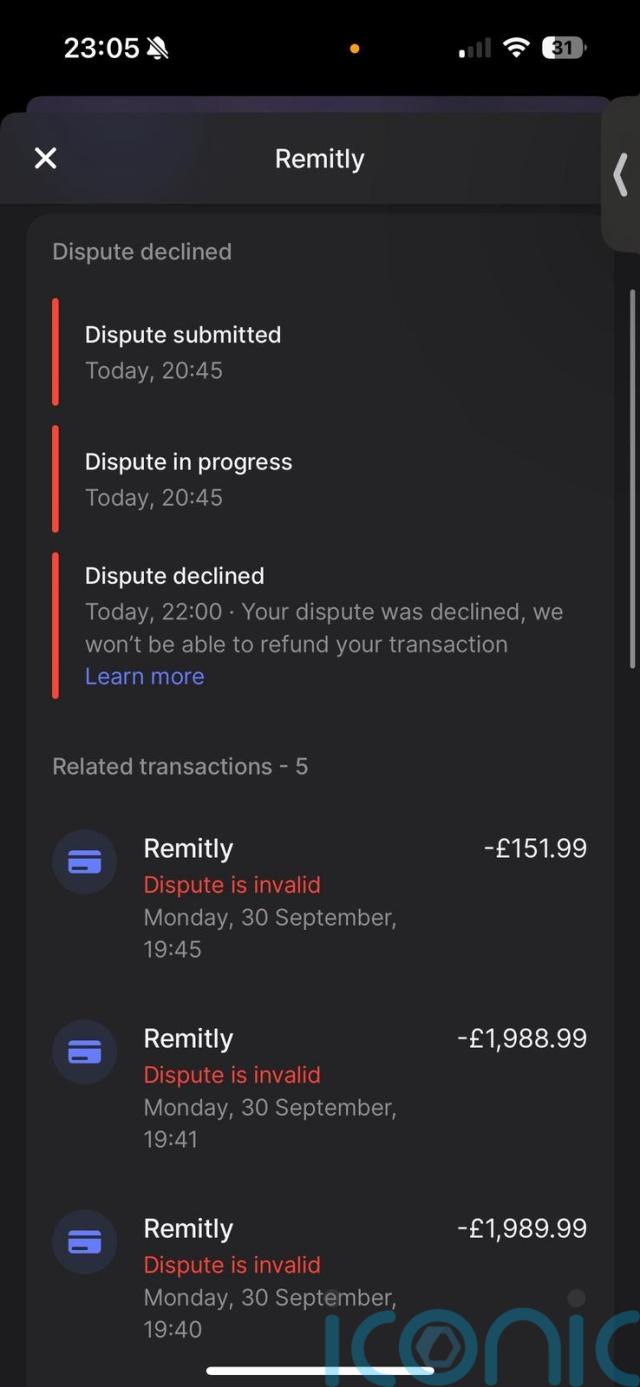
Task: Tap the side panel chevron handle
Action: [620, 174]
